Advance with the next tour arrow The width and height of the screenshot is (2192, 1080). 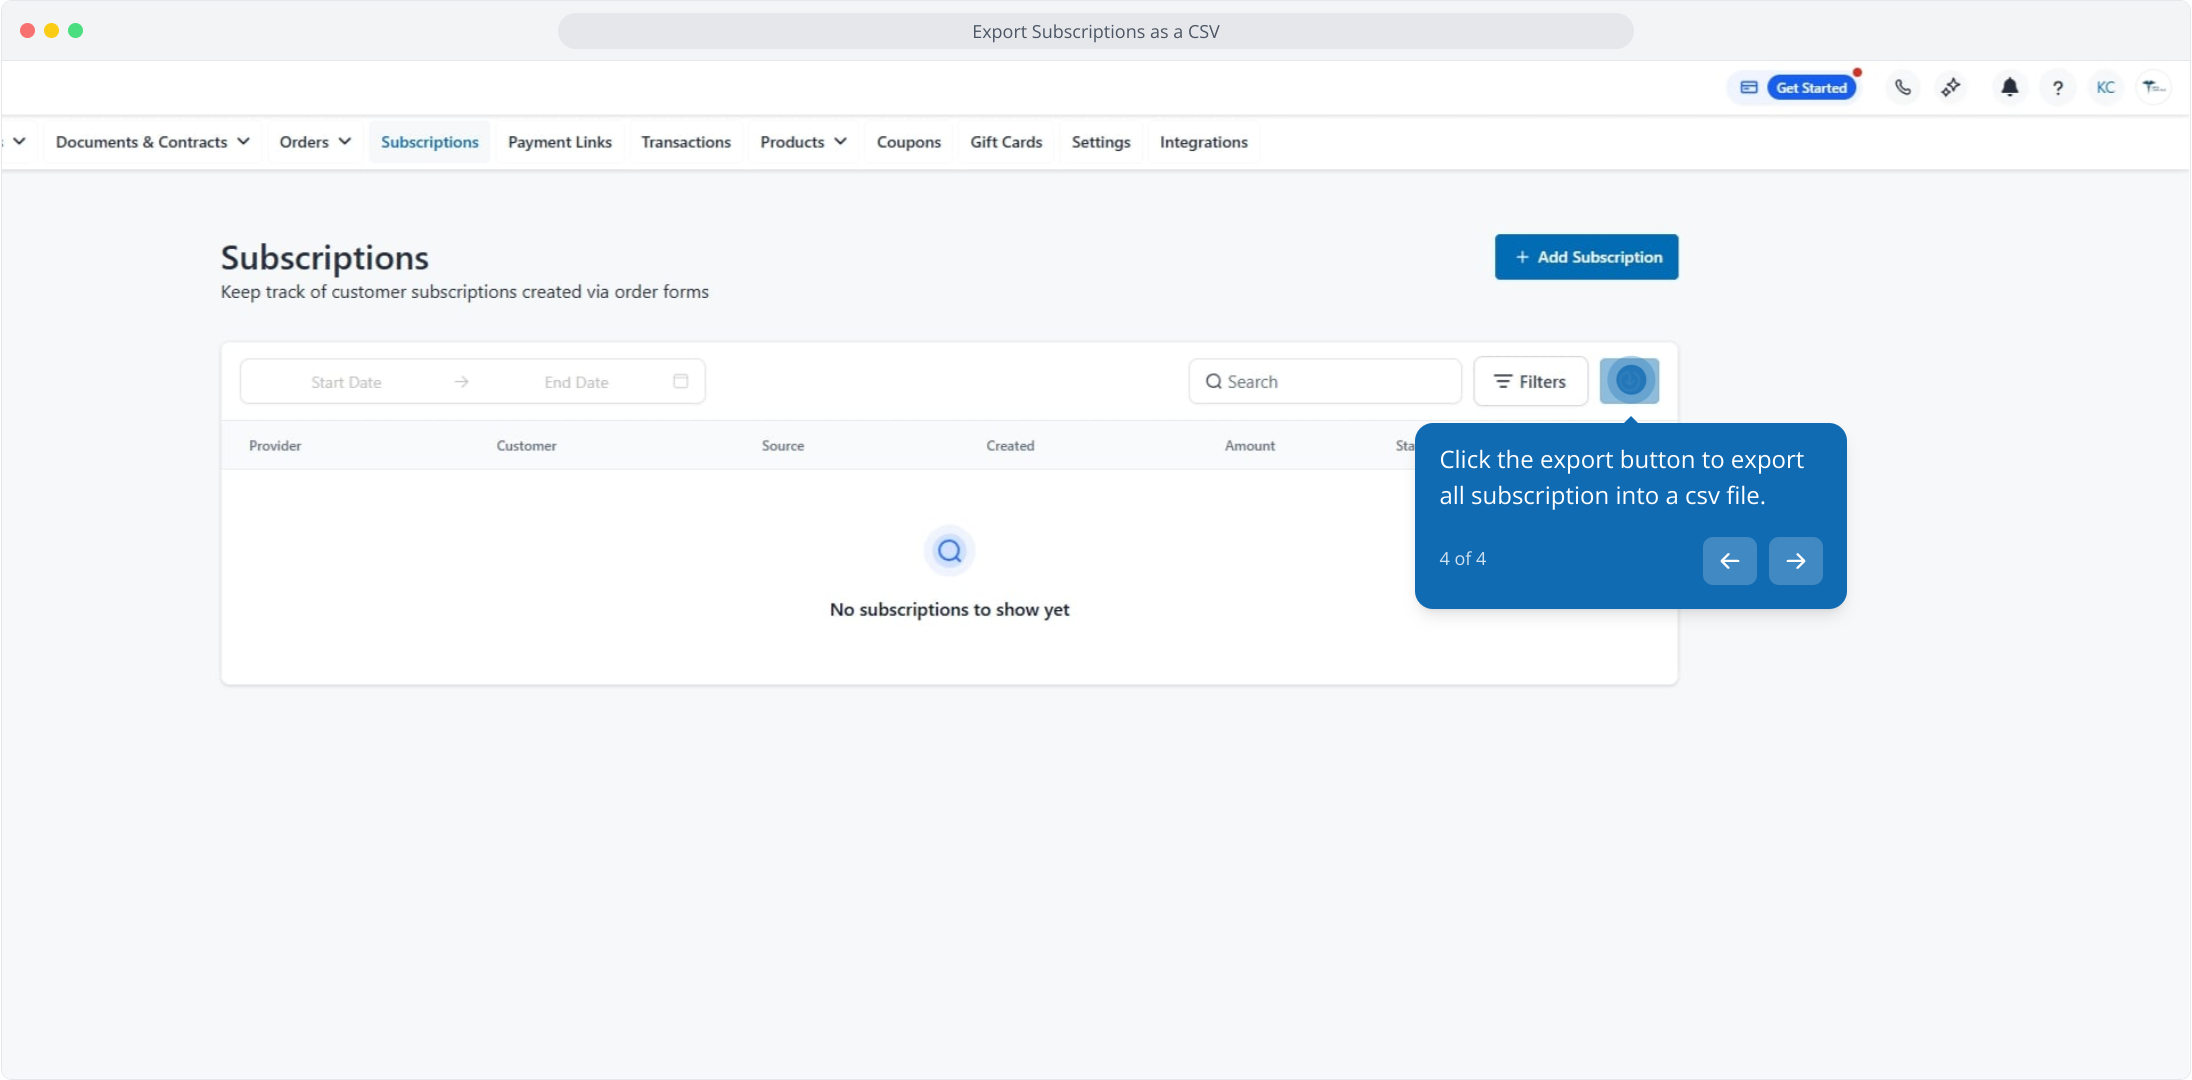pyautogui.click(x=1795, y=560)
